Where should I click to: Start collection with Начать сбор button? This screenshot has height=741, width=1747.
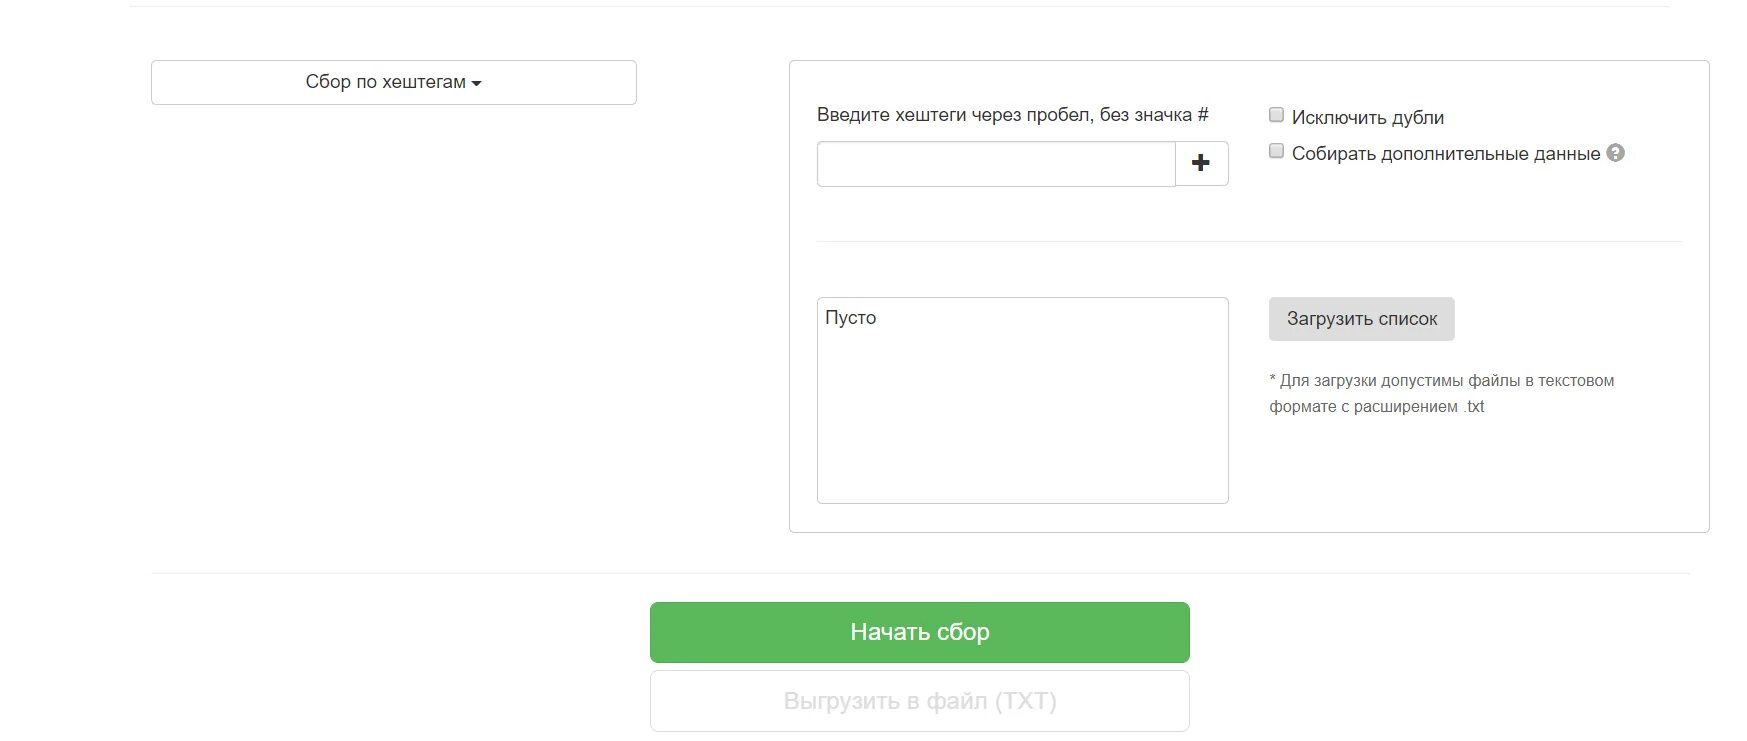(x=919, y=632)
